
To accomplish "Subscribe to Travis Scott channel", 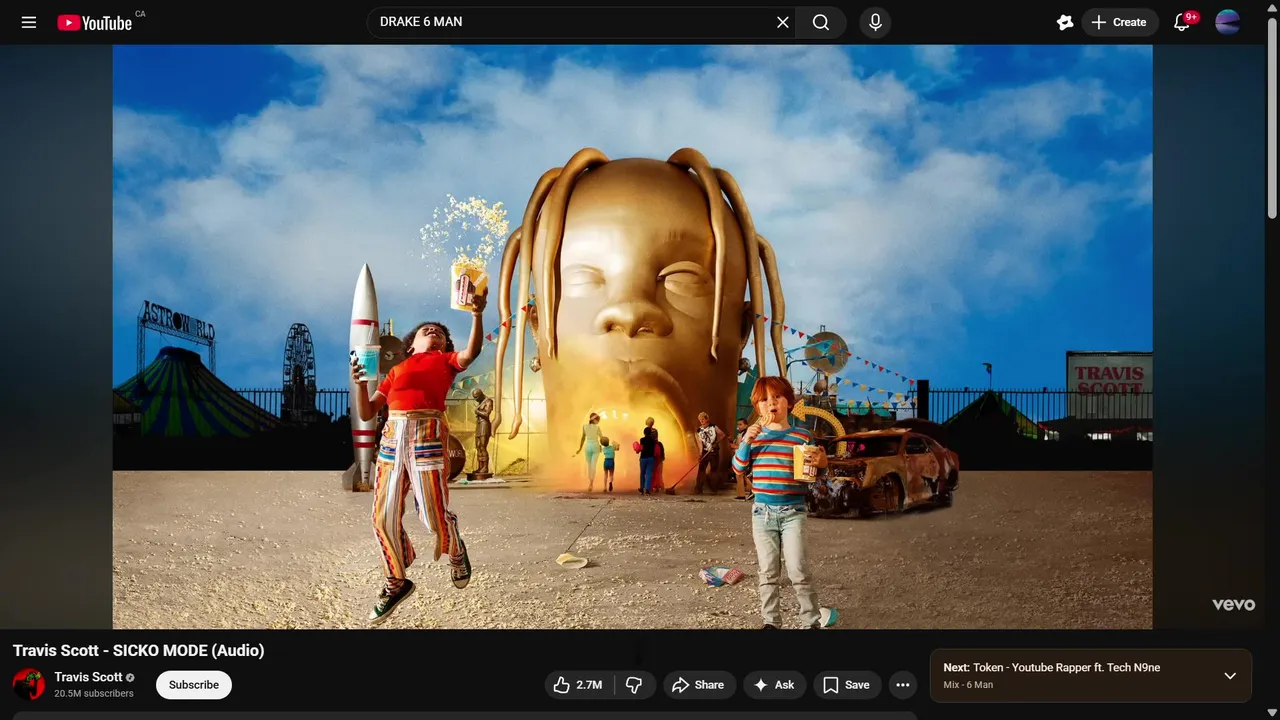I will coord(194,685).
